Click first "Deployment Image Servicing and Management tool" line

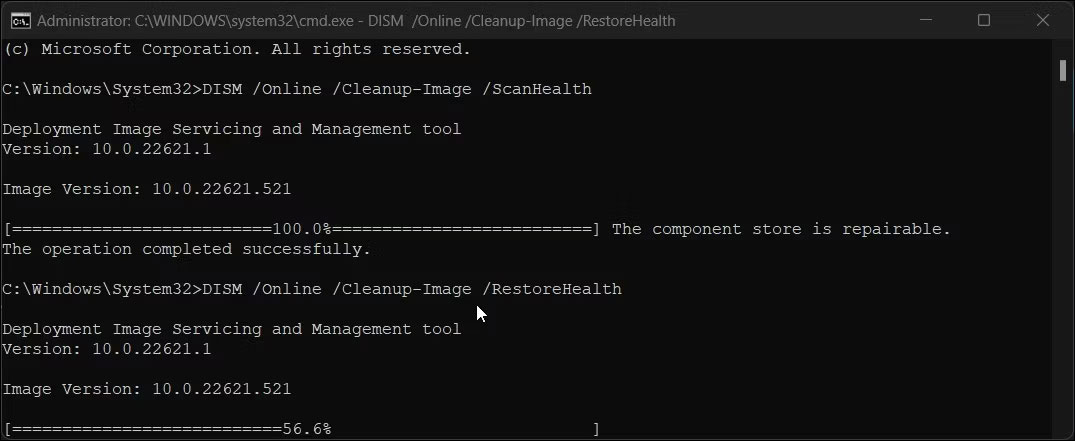pyautogui.click(x=231, y=129)
